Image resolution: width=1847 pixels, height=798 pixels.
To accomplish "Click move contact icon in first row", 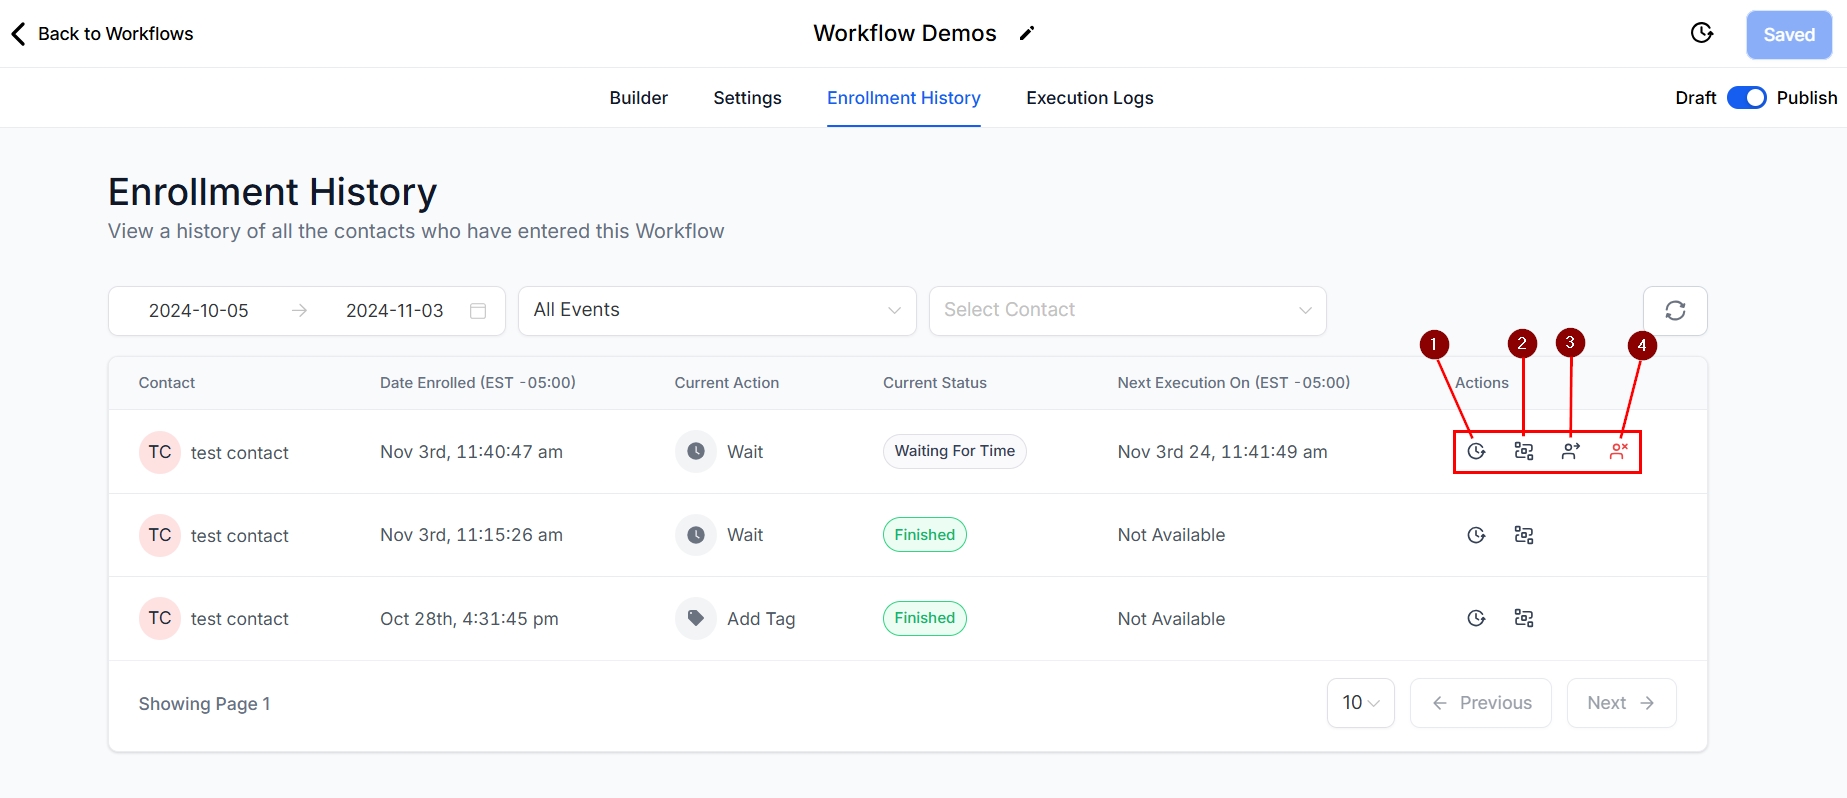I will (1571, 452).
